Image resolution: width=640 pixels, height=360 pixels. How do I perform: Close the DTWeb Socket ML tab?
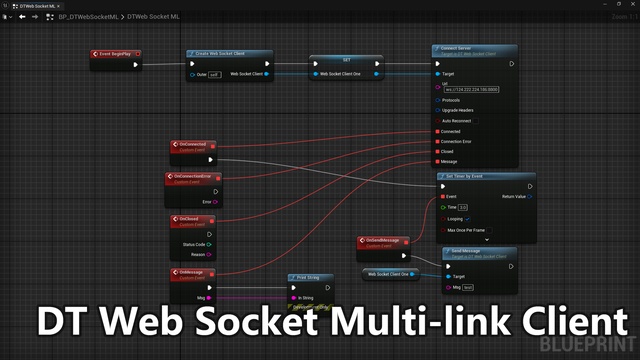(x=58, y=6)
